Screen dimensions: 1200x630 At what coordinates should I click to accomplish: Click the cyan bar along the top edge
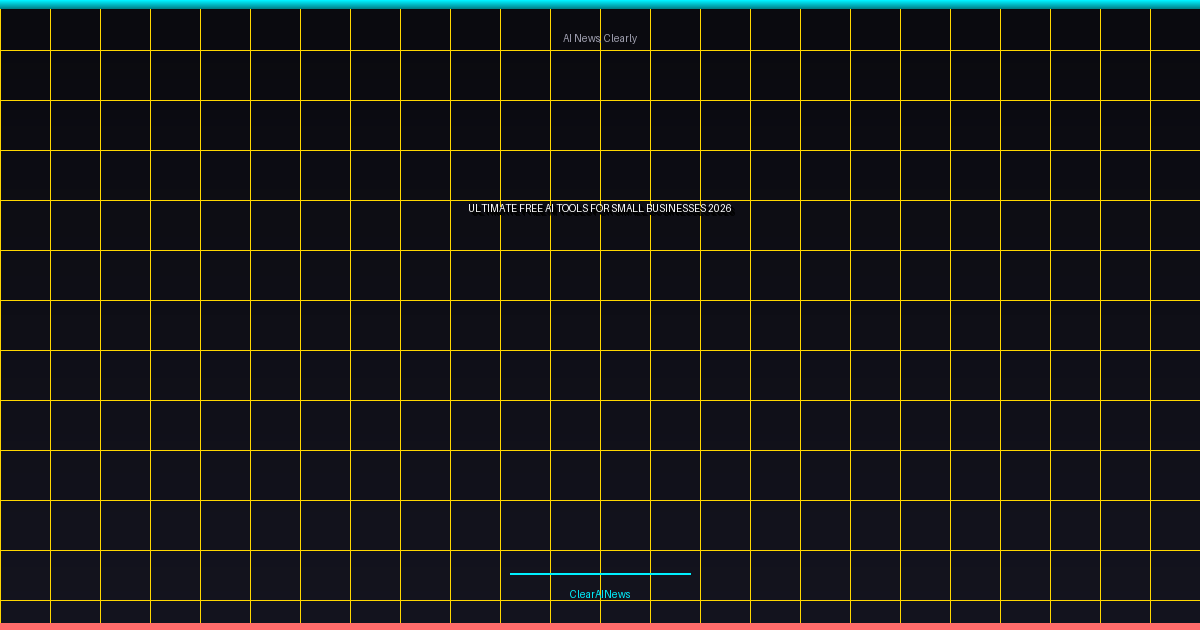(600, 4)
